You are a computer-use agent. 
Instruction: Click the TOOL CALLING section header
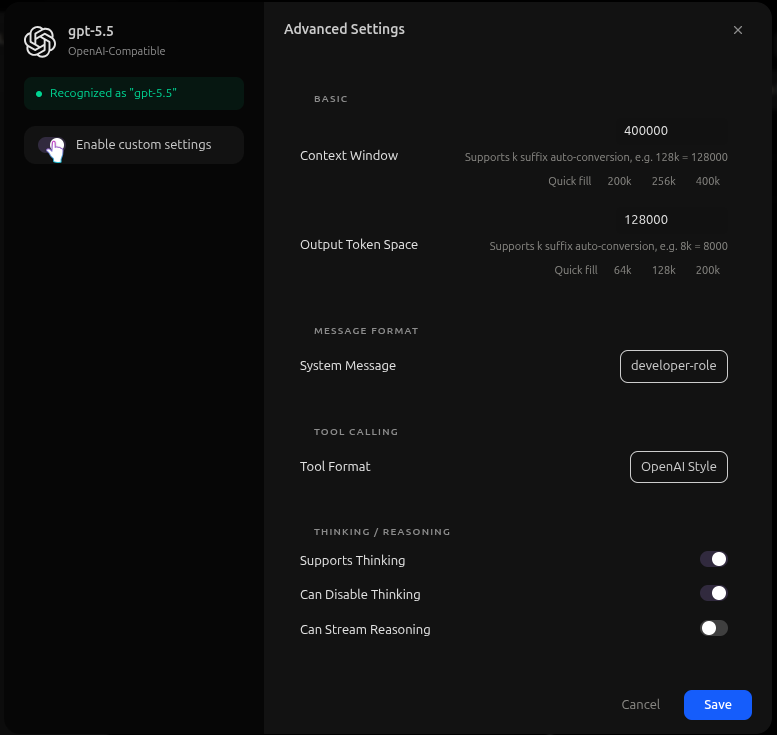tap(356, 432)
